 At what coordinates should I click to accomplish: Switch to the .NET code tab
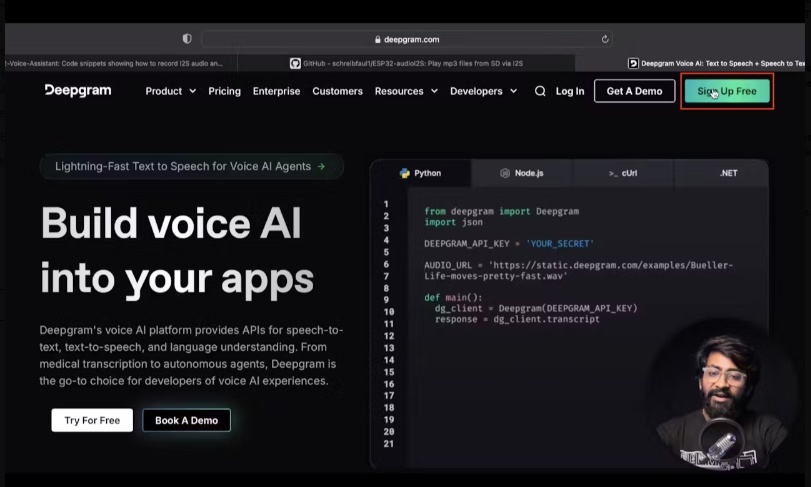pyautogui.click(x=728, y=173)
